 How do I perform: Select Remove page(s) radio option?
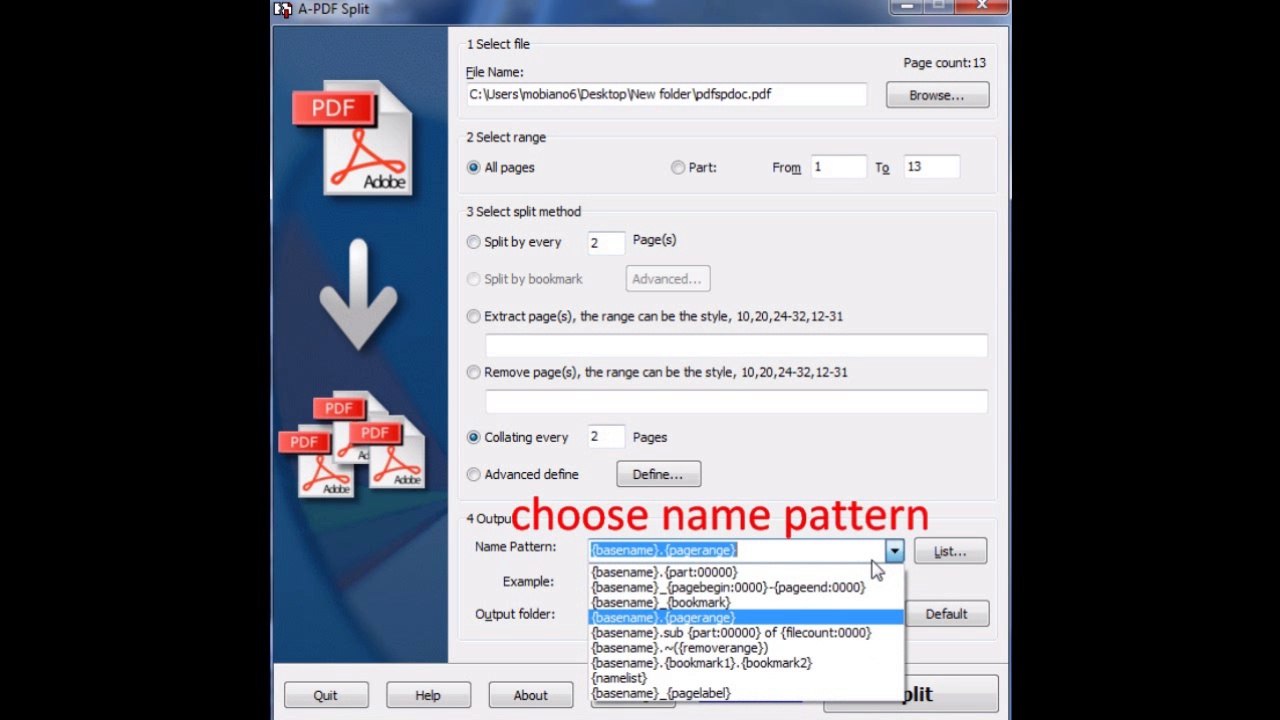[473, 372]
